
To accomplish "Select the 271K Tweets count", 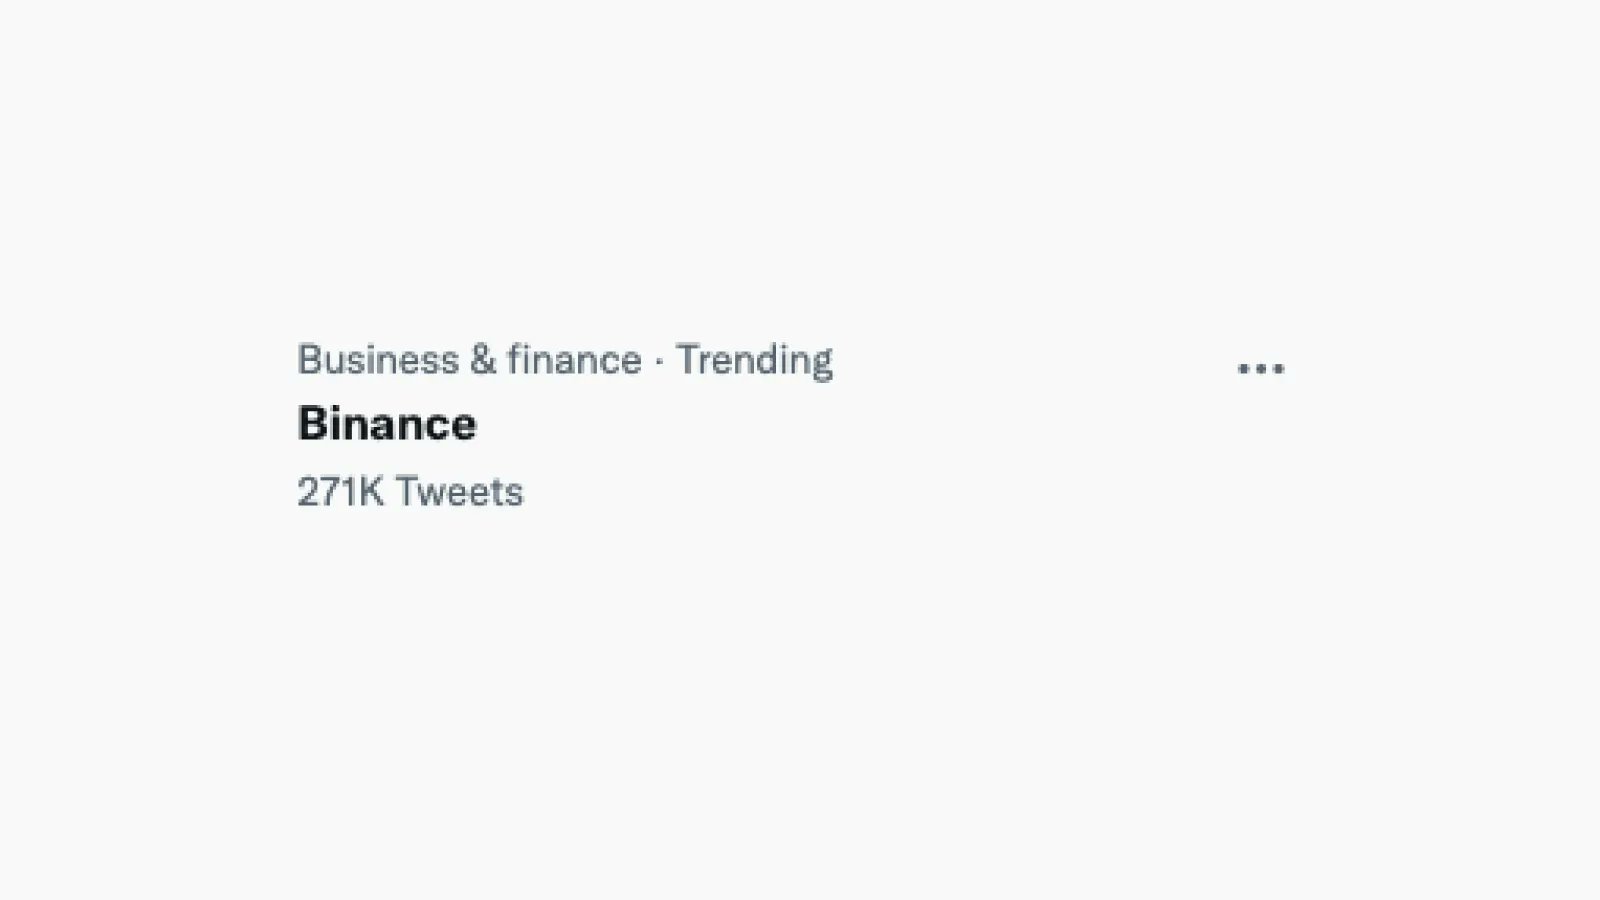I will tap(410, 492).
